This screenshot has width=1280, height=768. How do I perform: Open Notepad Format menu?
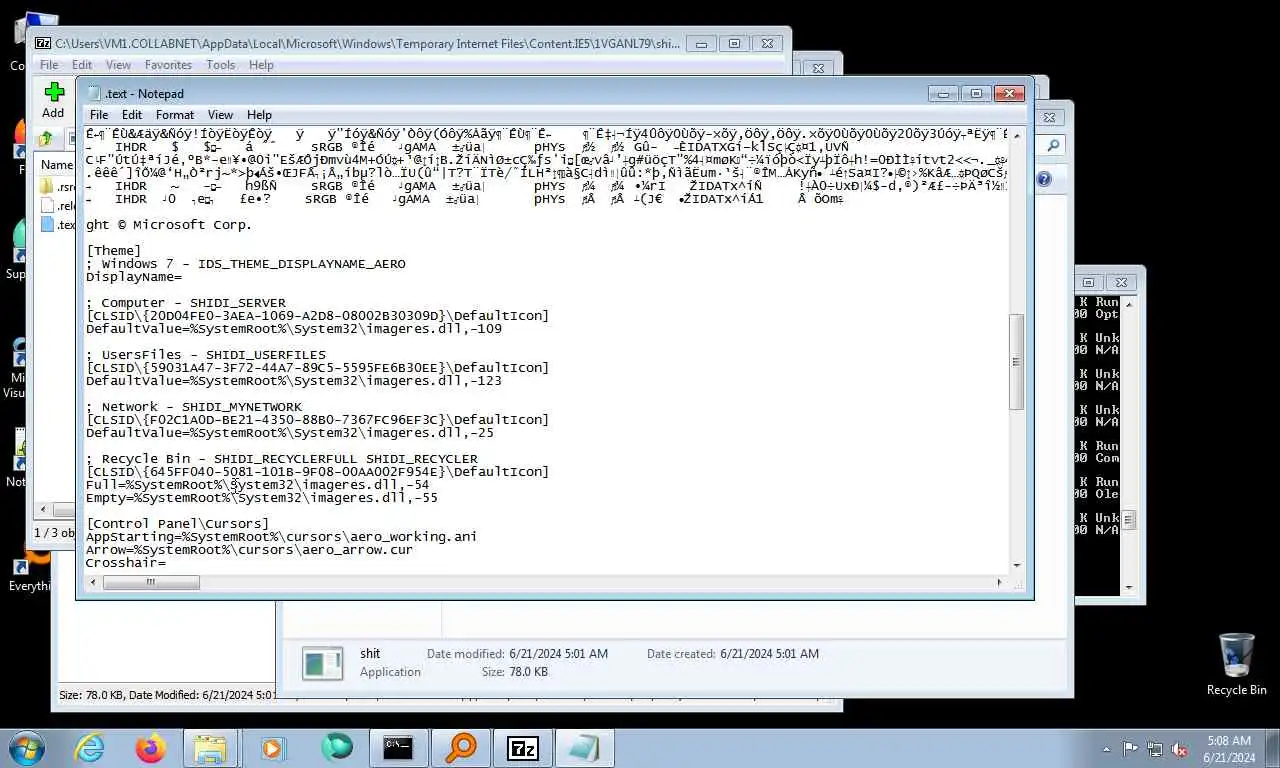pyautogui.click(x=175, y=115)
